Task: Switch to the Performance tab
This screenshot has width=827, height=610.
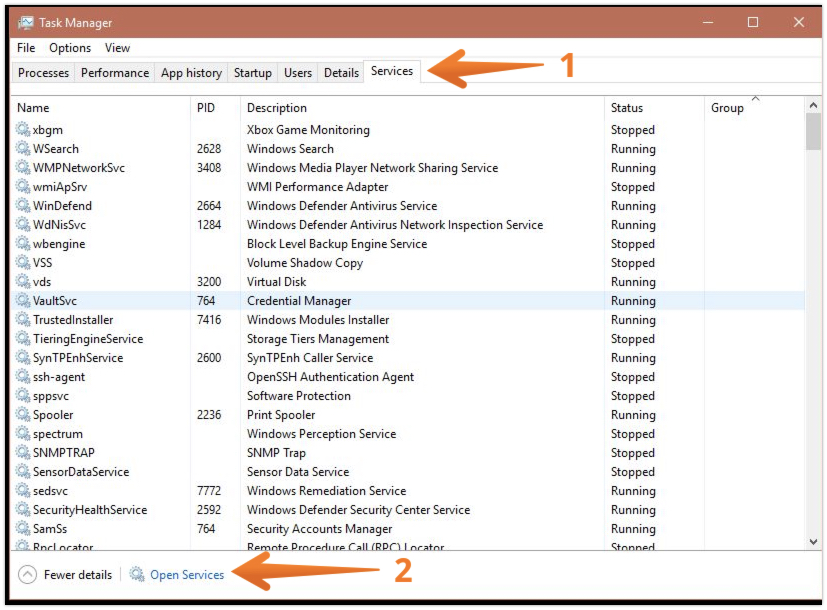Action: [x=114, y=72]
